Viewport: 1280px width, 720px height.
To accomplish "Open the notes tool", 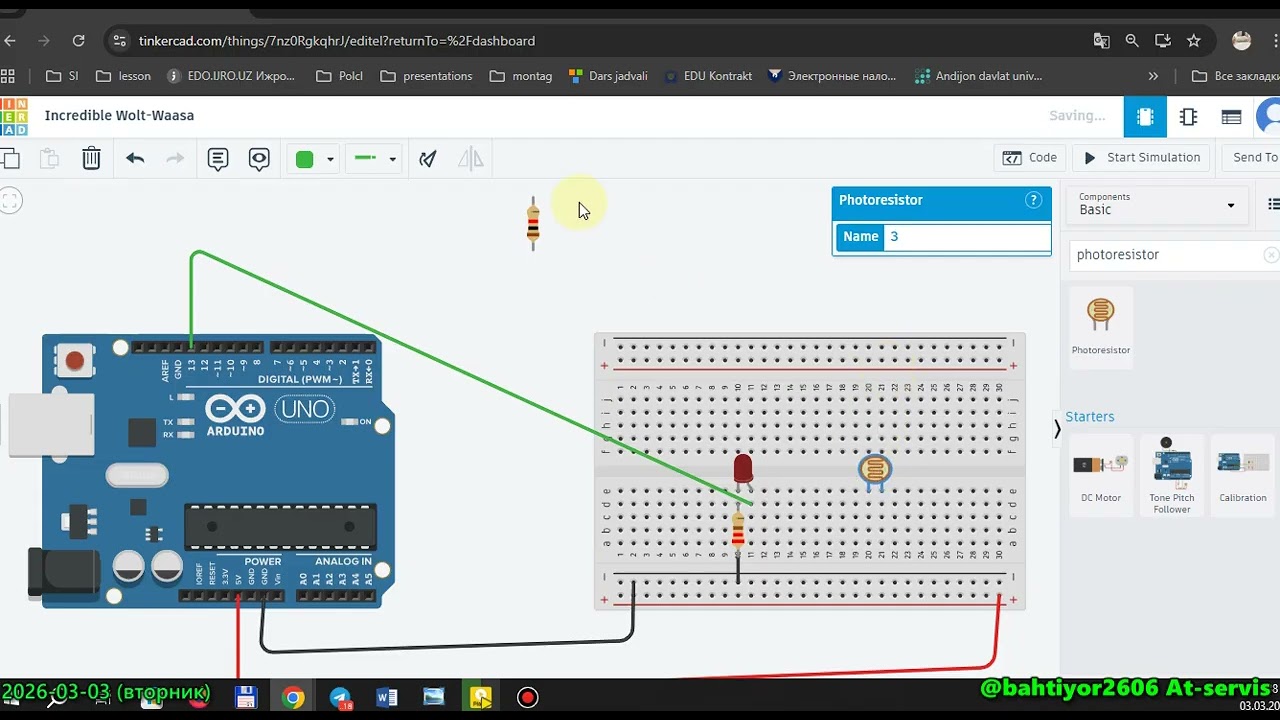I will (218, 159).
